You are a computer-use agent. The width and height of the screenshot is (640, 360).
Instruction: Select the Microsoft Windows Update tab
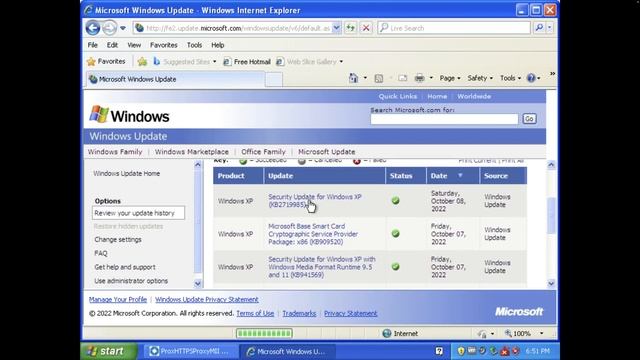pos(176,79)
